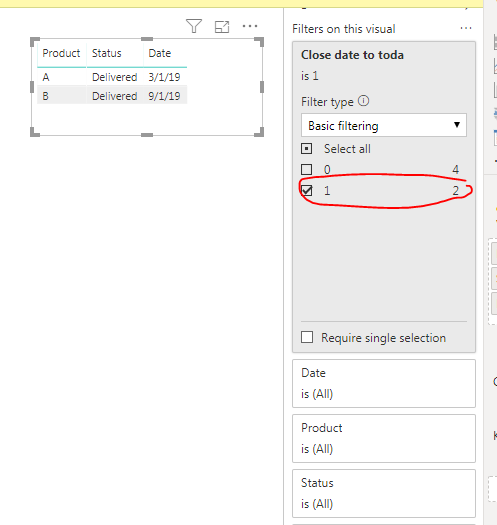The image size is (497, 525).
Task: Expand the Product filter card
Action: 384,439
